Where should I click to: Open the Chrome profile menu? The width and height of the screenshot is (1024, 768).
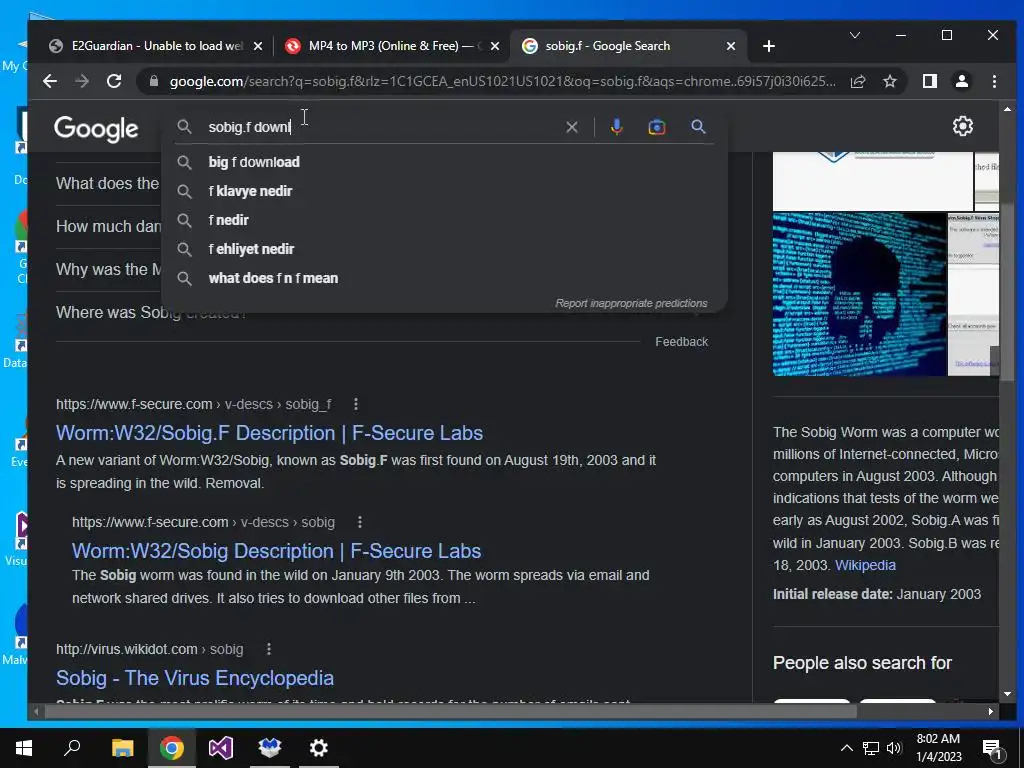tap(962, 81)
